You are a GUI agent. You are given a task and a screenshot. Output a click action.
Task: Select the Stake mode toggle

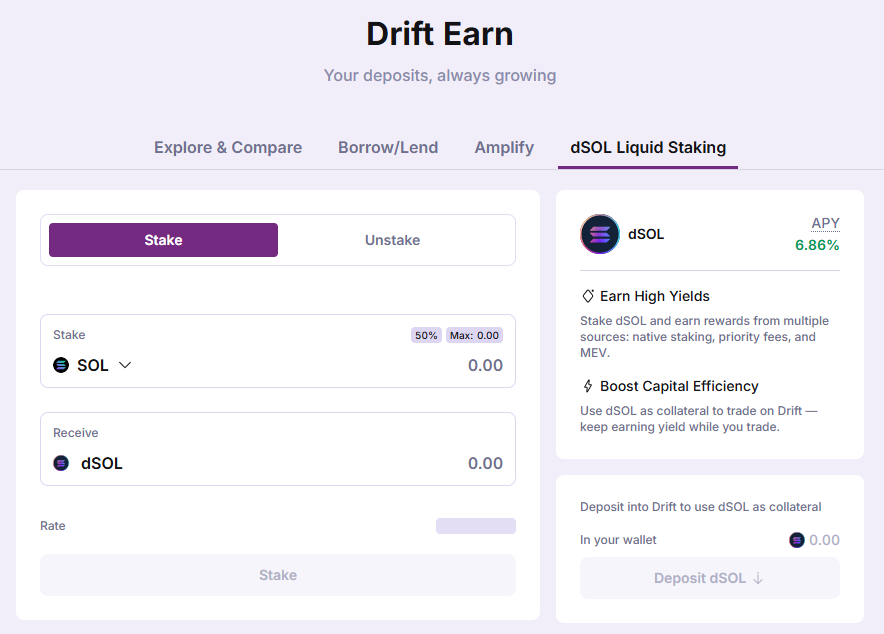pyautogui.click(x=163, y=240)
